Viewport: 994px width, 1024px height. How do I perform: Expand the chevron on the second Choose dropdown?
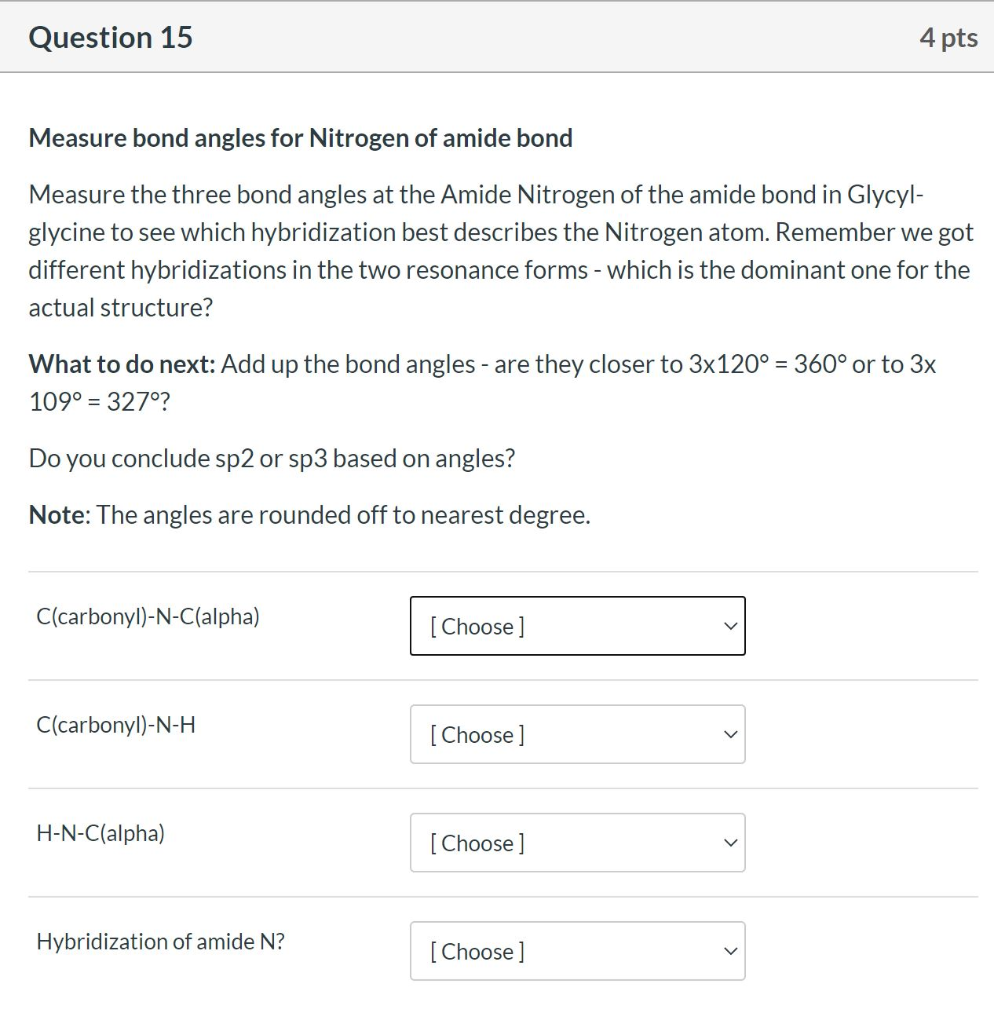(x=729, y=734)
